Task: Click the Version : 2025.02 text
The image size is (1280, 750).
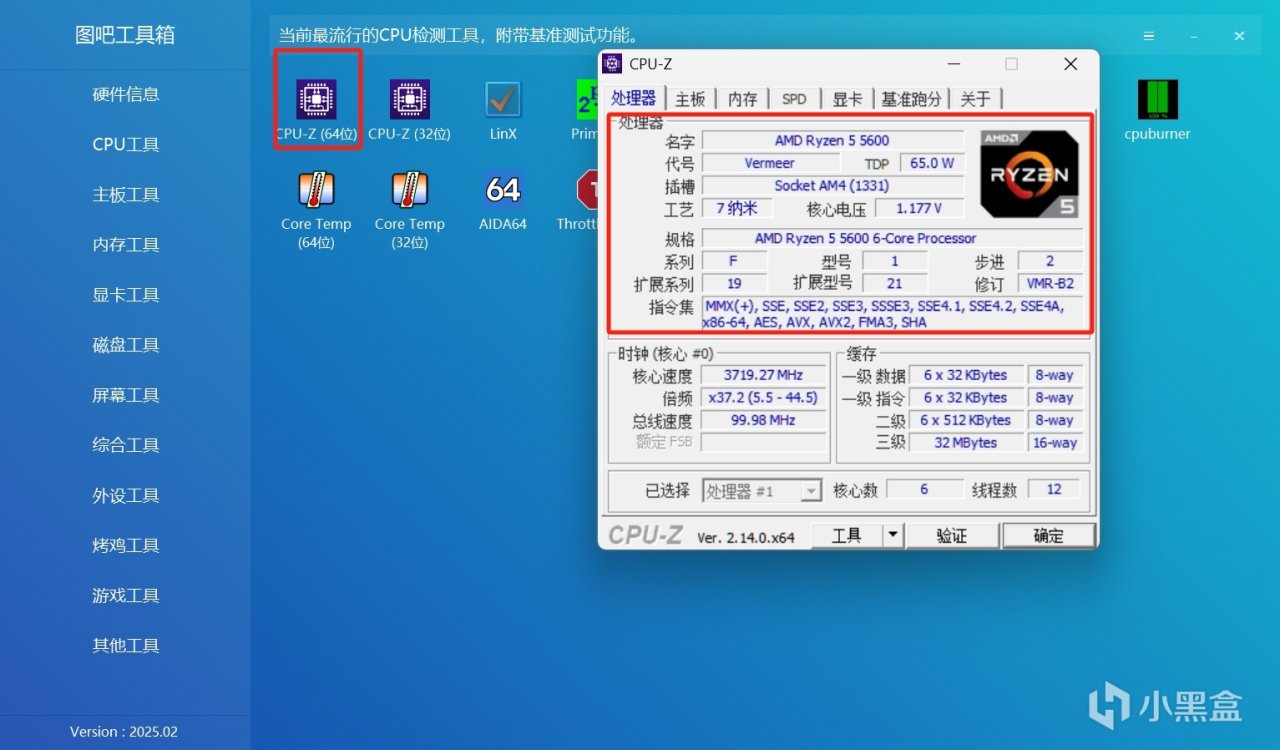Action: point(124,732)
